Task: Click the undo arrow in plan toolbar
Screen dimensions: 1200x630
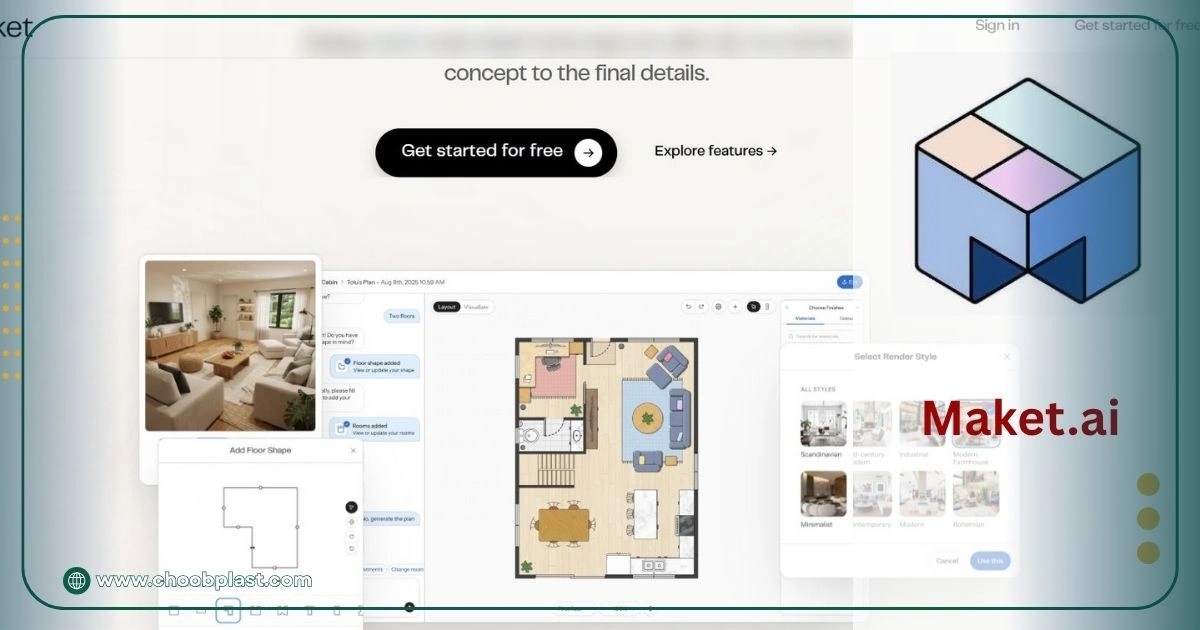Action: 688,307
